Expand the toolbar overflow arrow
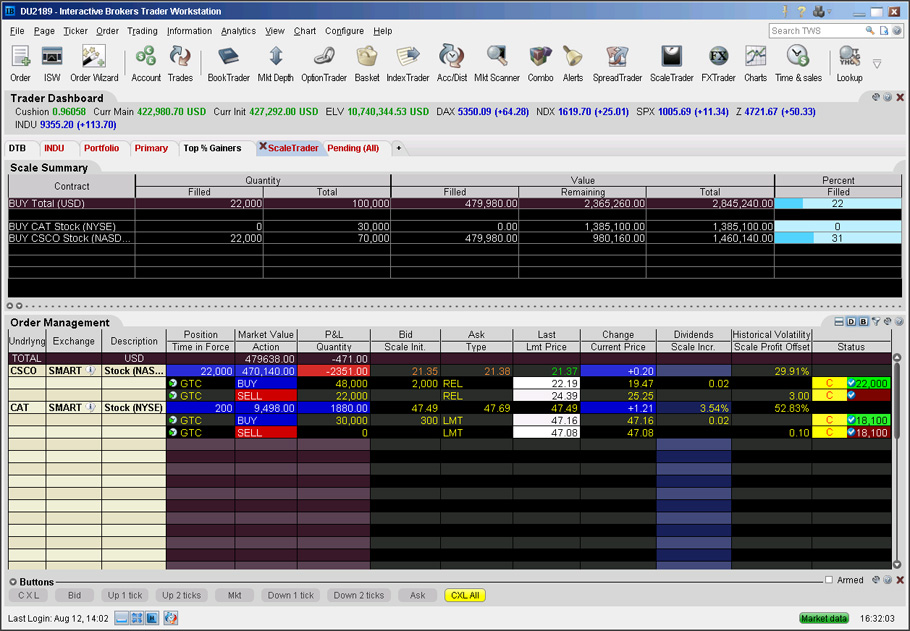 pyautogui.click(x=877, y=63)
